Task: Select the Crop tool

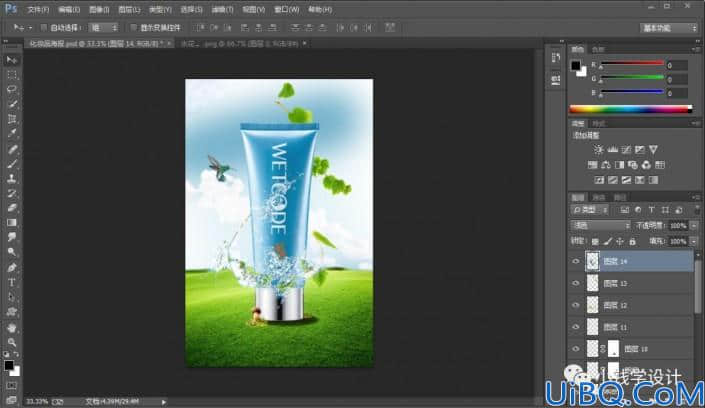Action: point(12,119)
